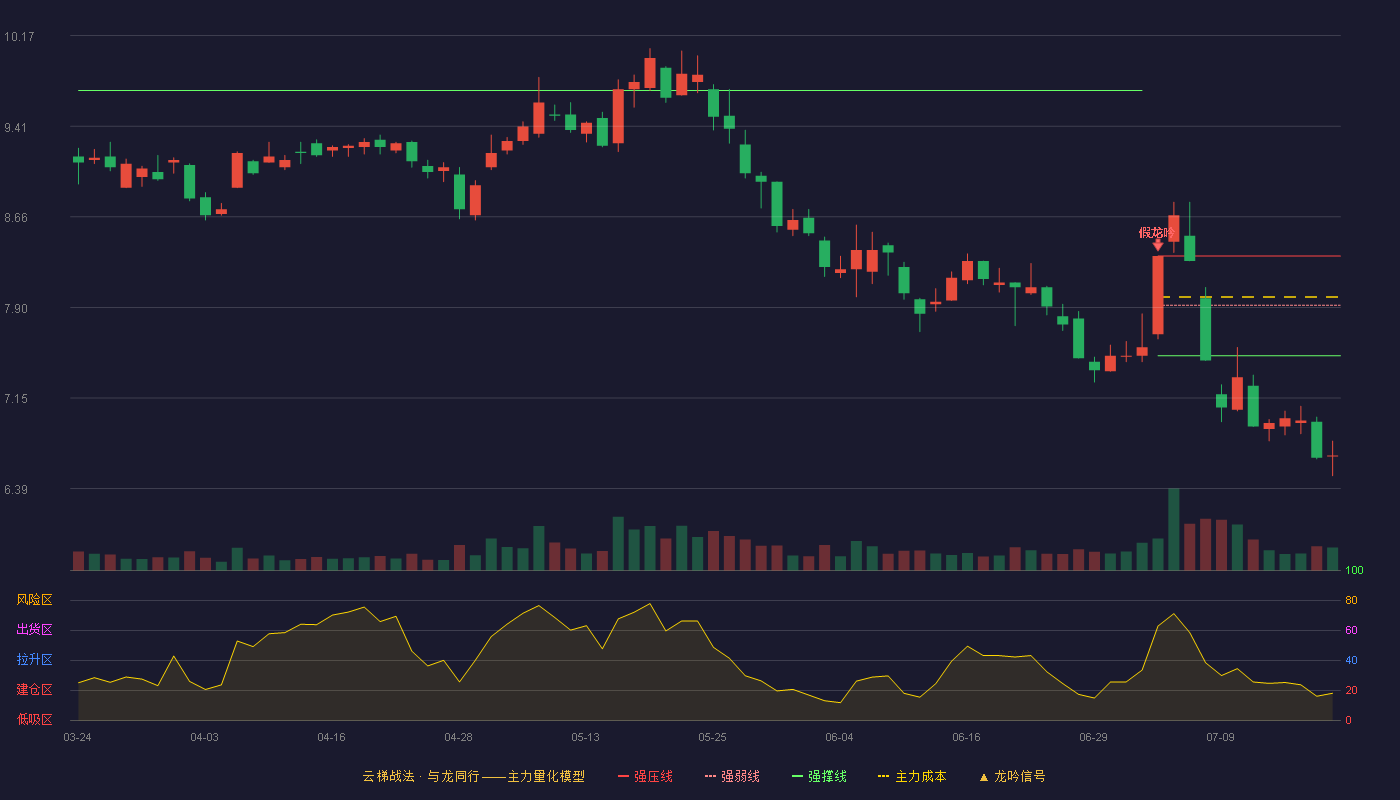Viewport: 1400px width, 800px height.
Task: Toggle the 强压线 legend entry
Action: pos(645,776)
